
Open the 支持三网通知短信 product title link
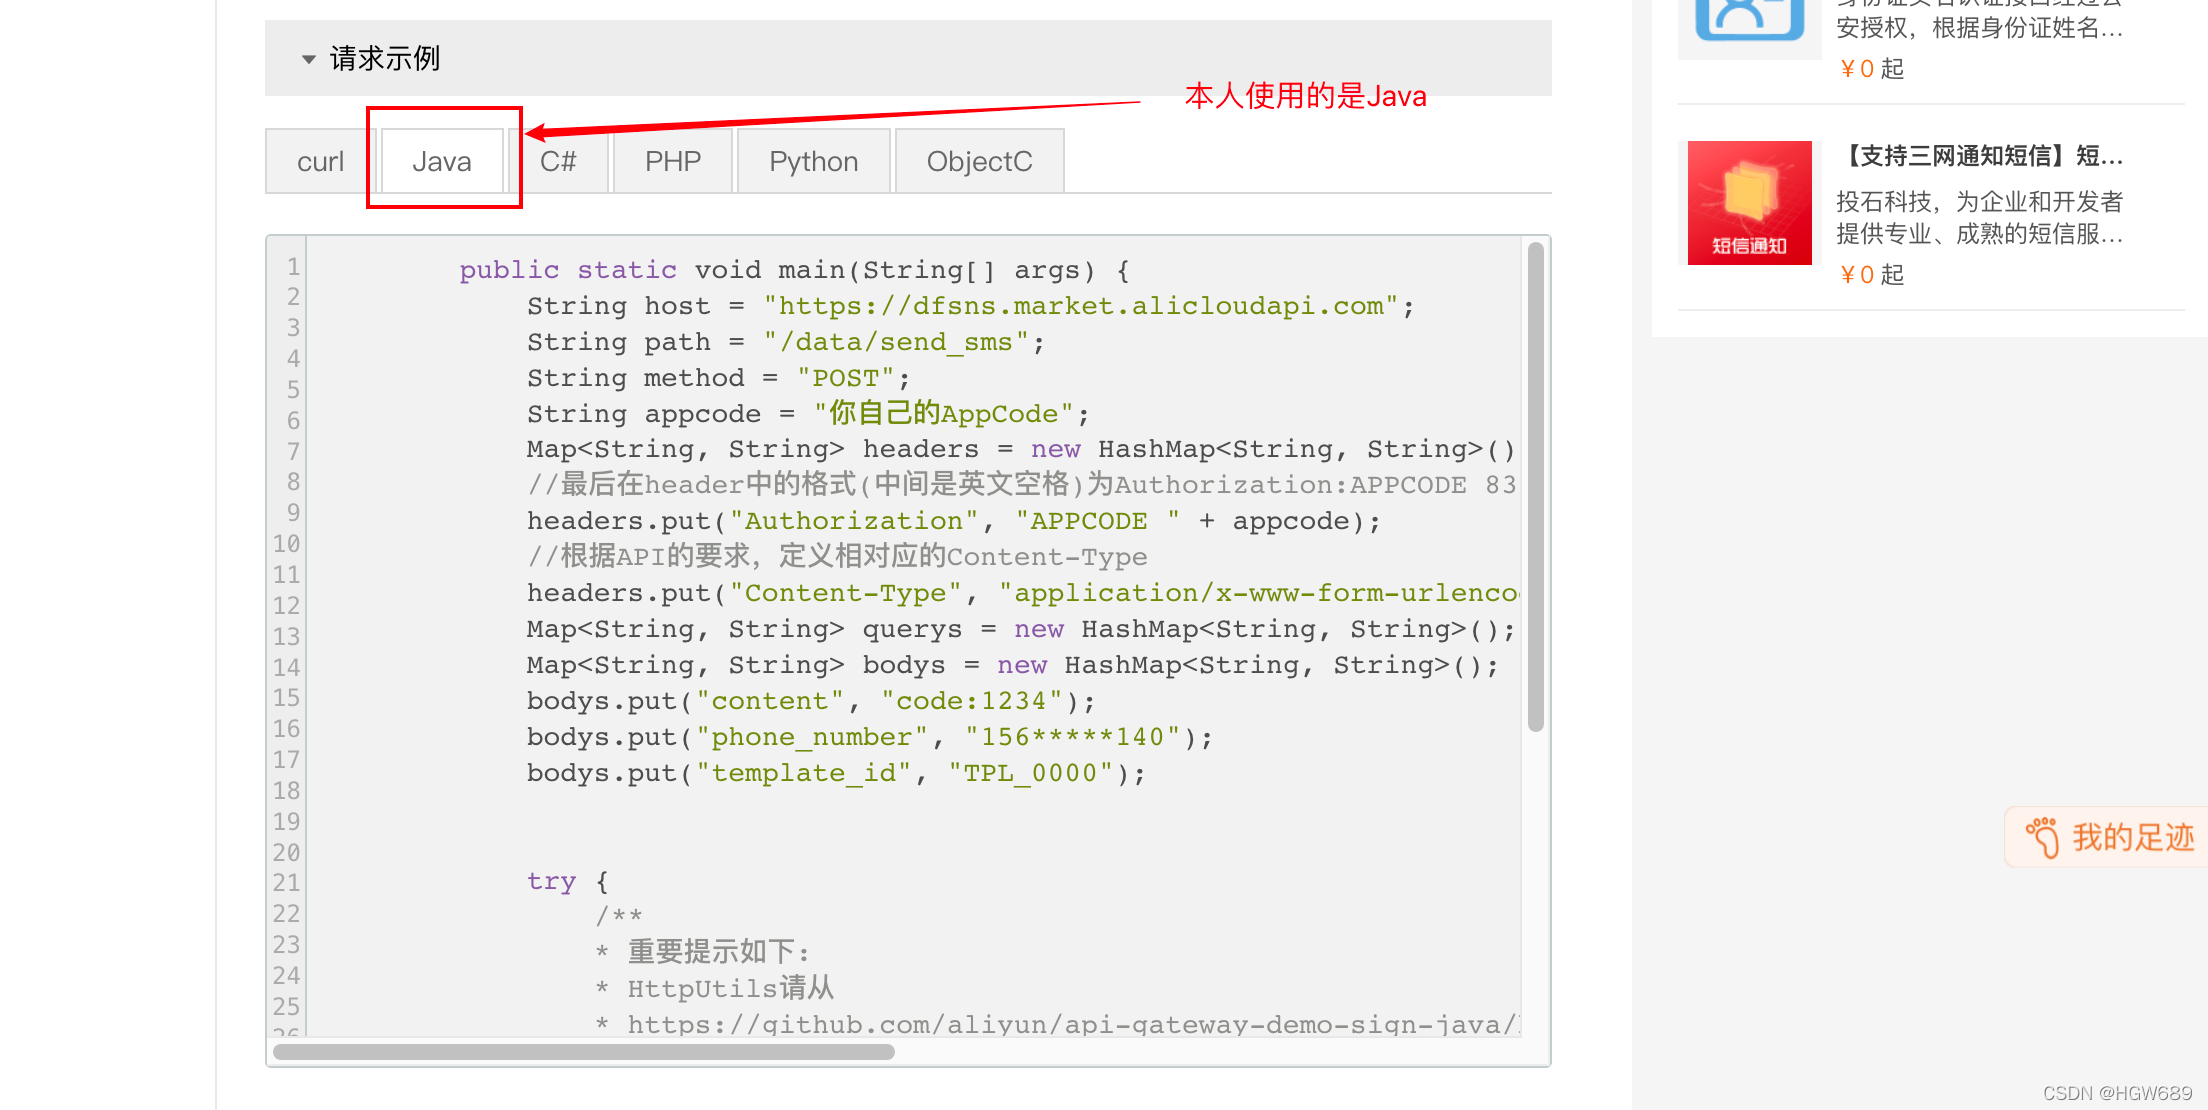pyautogui.click(x=1980, y=156)
